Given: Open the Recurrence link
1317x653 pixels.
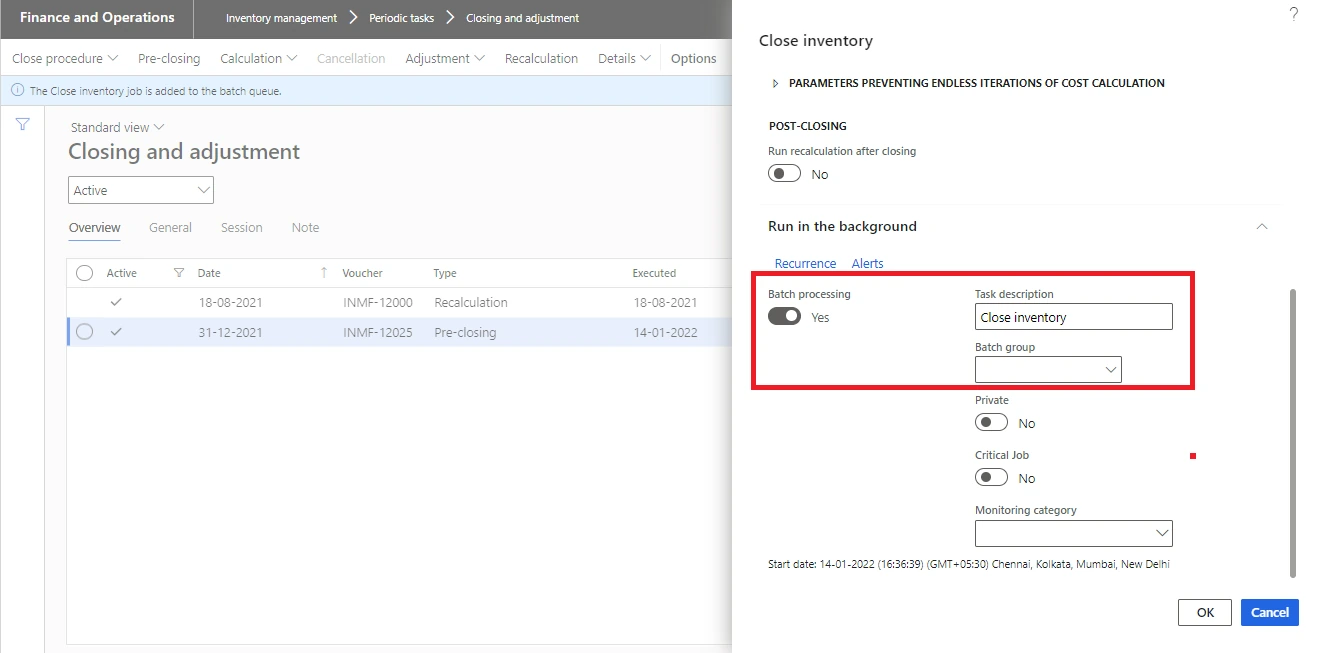Looking at the screenshot, I should 805,264.
